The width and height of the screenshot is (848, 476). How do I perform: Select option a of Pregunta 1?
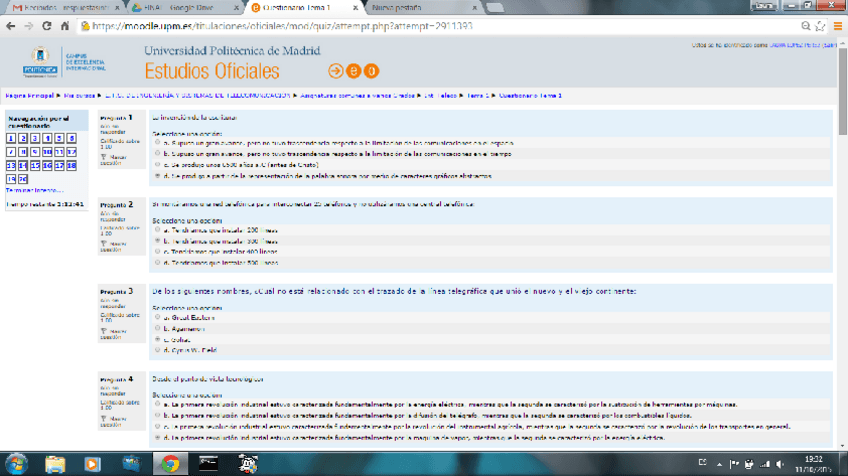point(158,143)
